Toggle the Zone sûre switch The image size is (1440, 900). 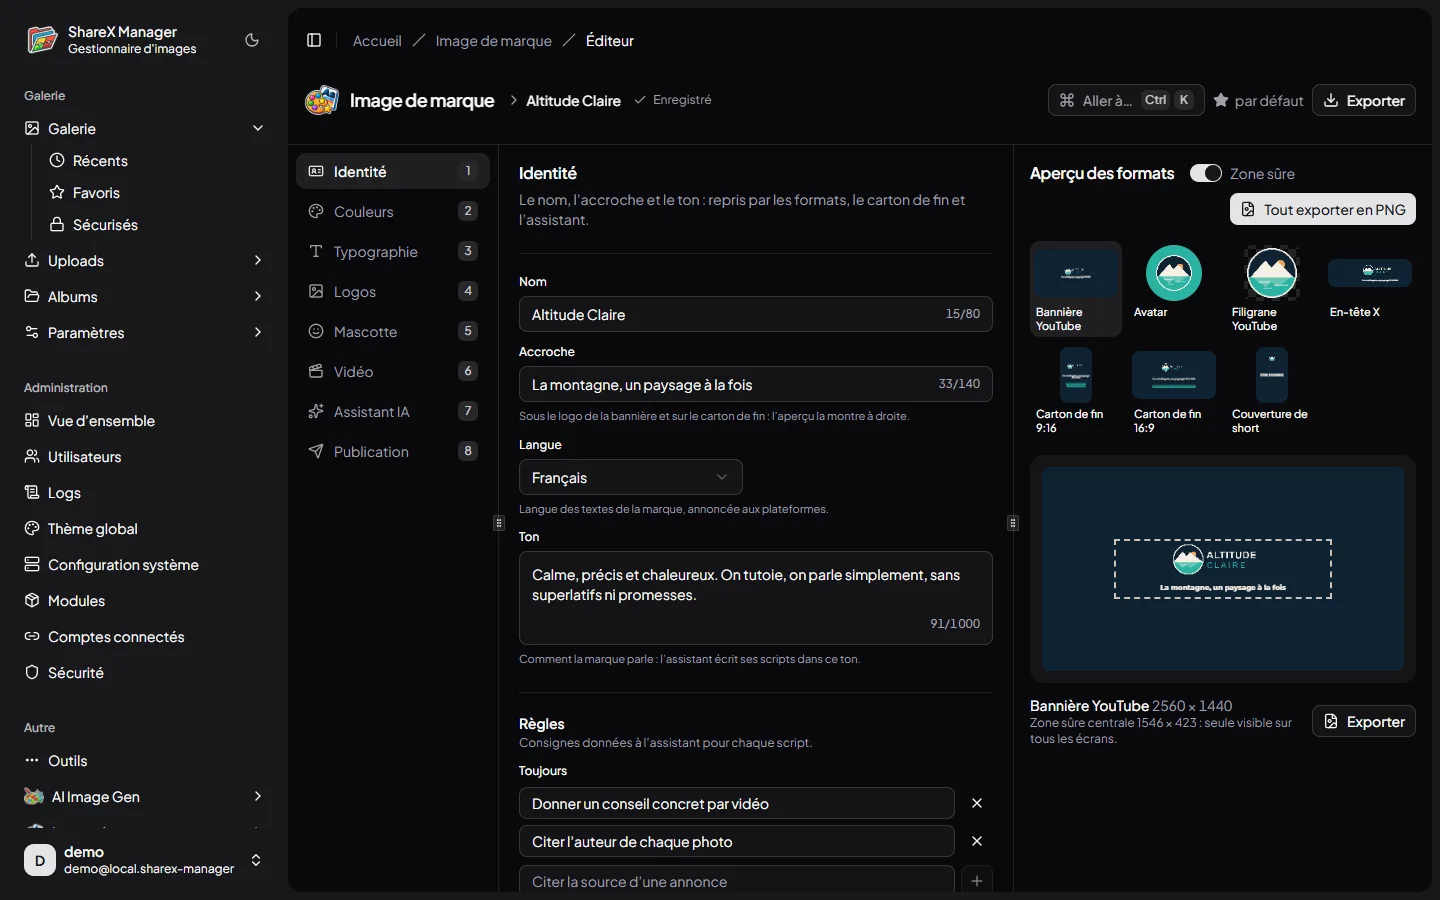click(1205, 173)
